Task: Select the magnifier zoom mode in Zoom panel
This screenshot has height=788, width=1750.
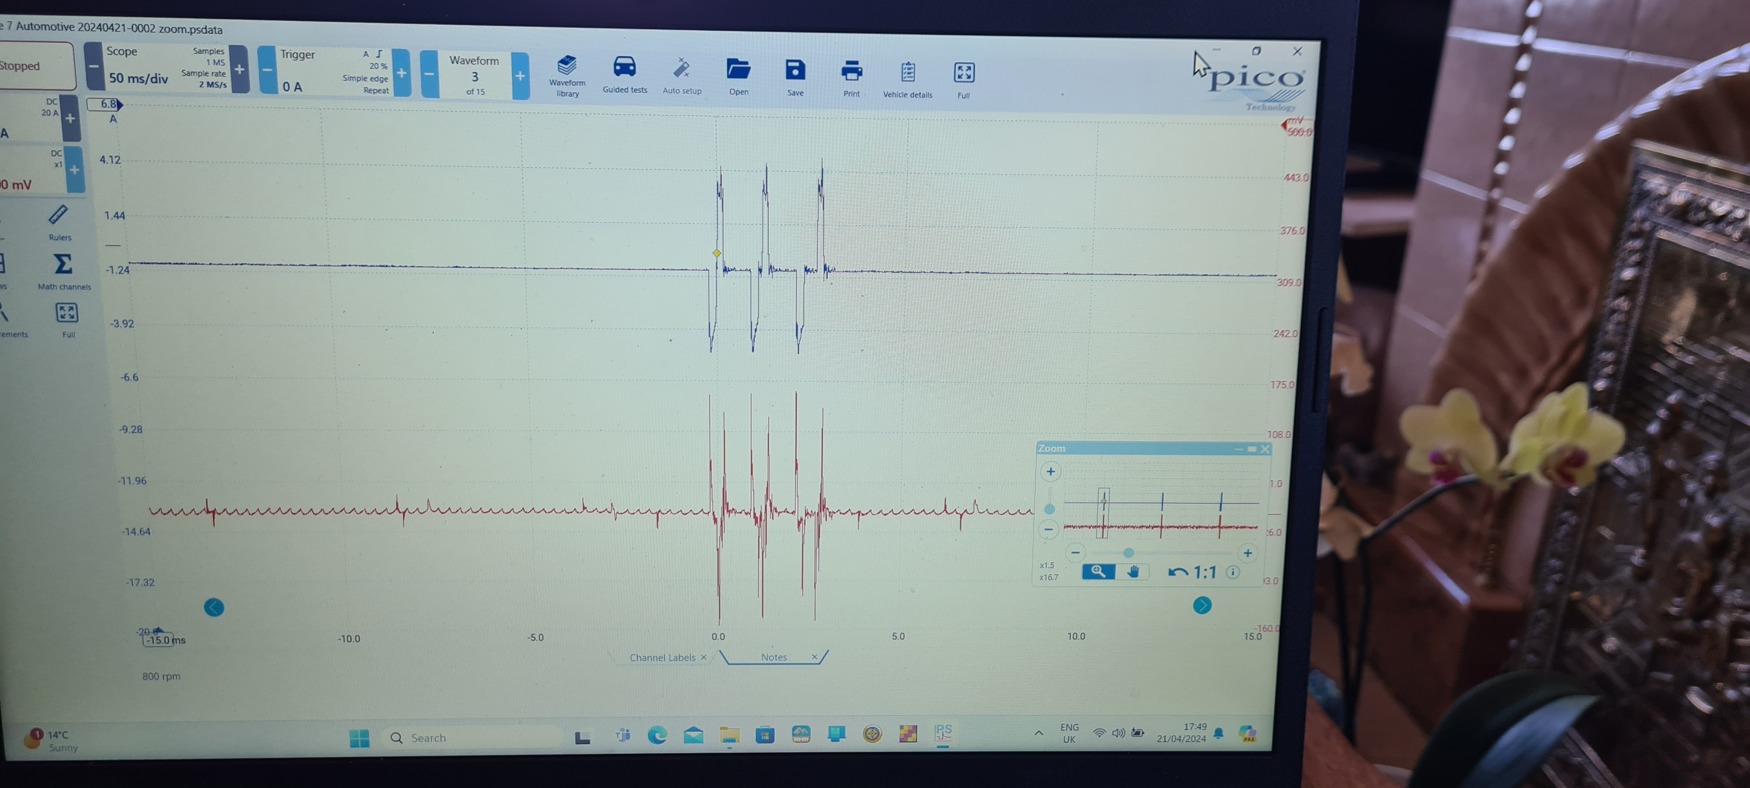Action: [1098, 571]
